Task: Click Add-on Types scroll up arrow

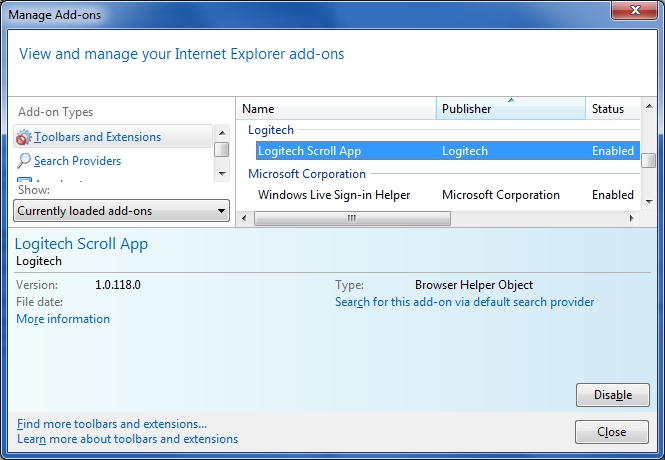Action: click(x=222, y=133)
